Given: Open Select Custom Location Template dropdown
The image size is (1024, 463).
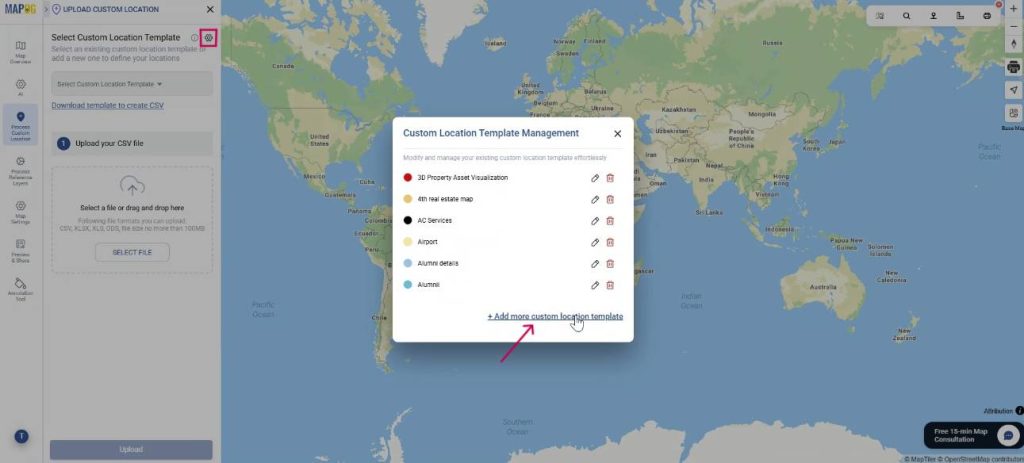Looking at the screenshot, I should tap(132, 84).
